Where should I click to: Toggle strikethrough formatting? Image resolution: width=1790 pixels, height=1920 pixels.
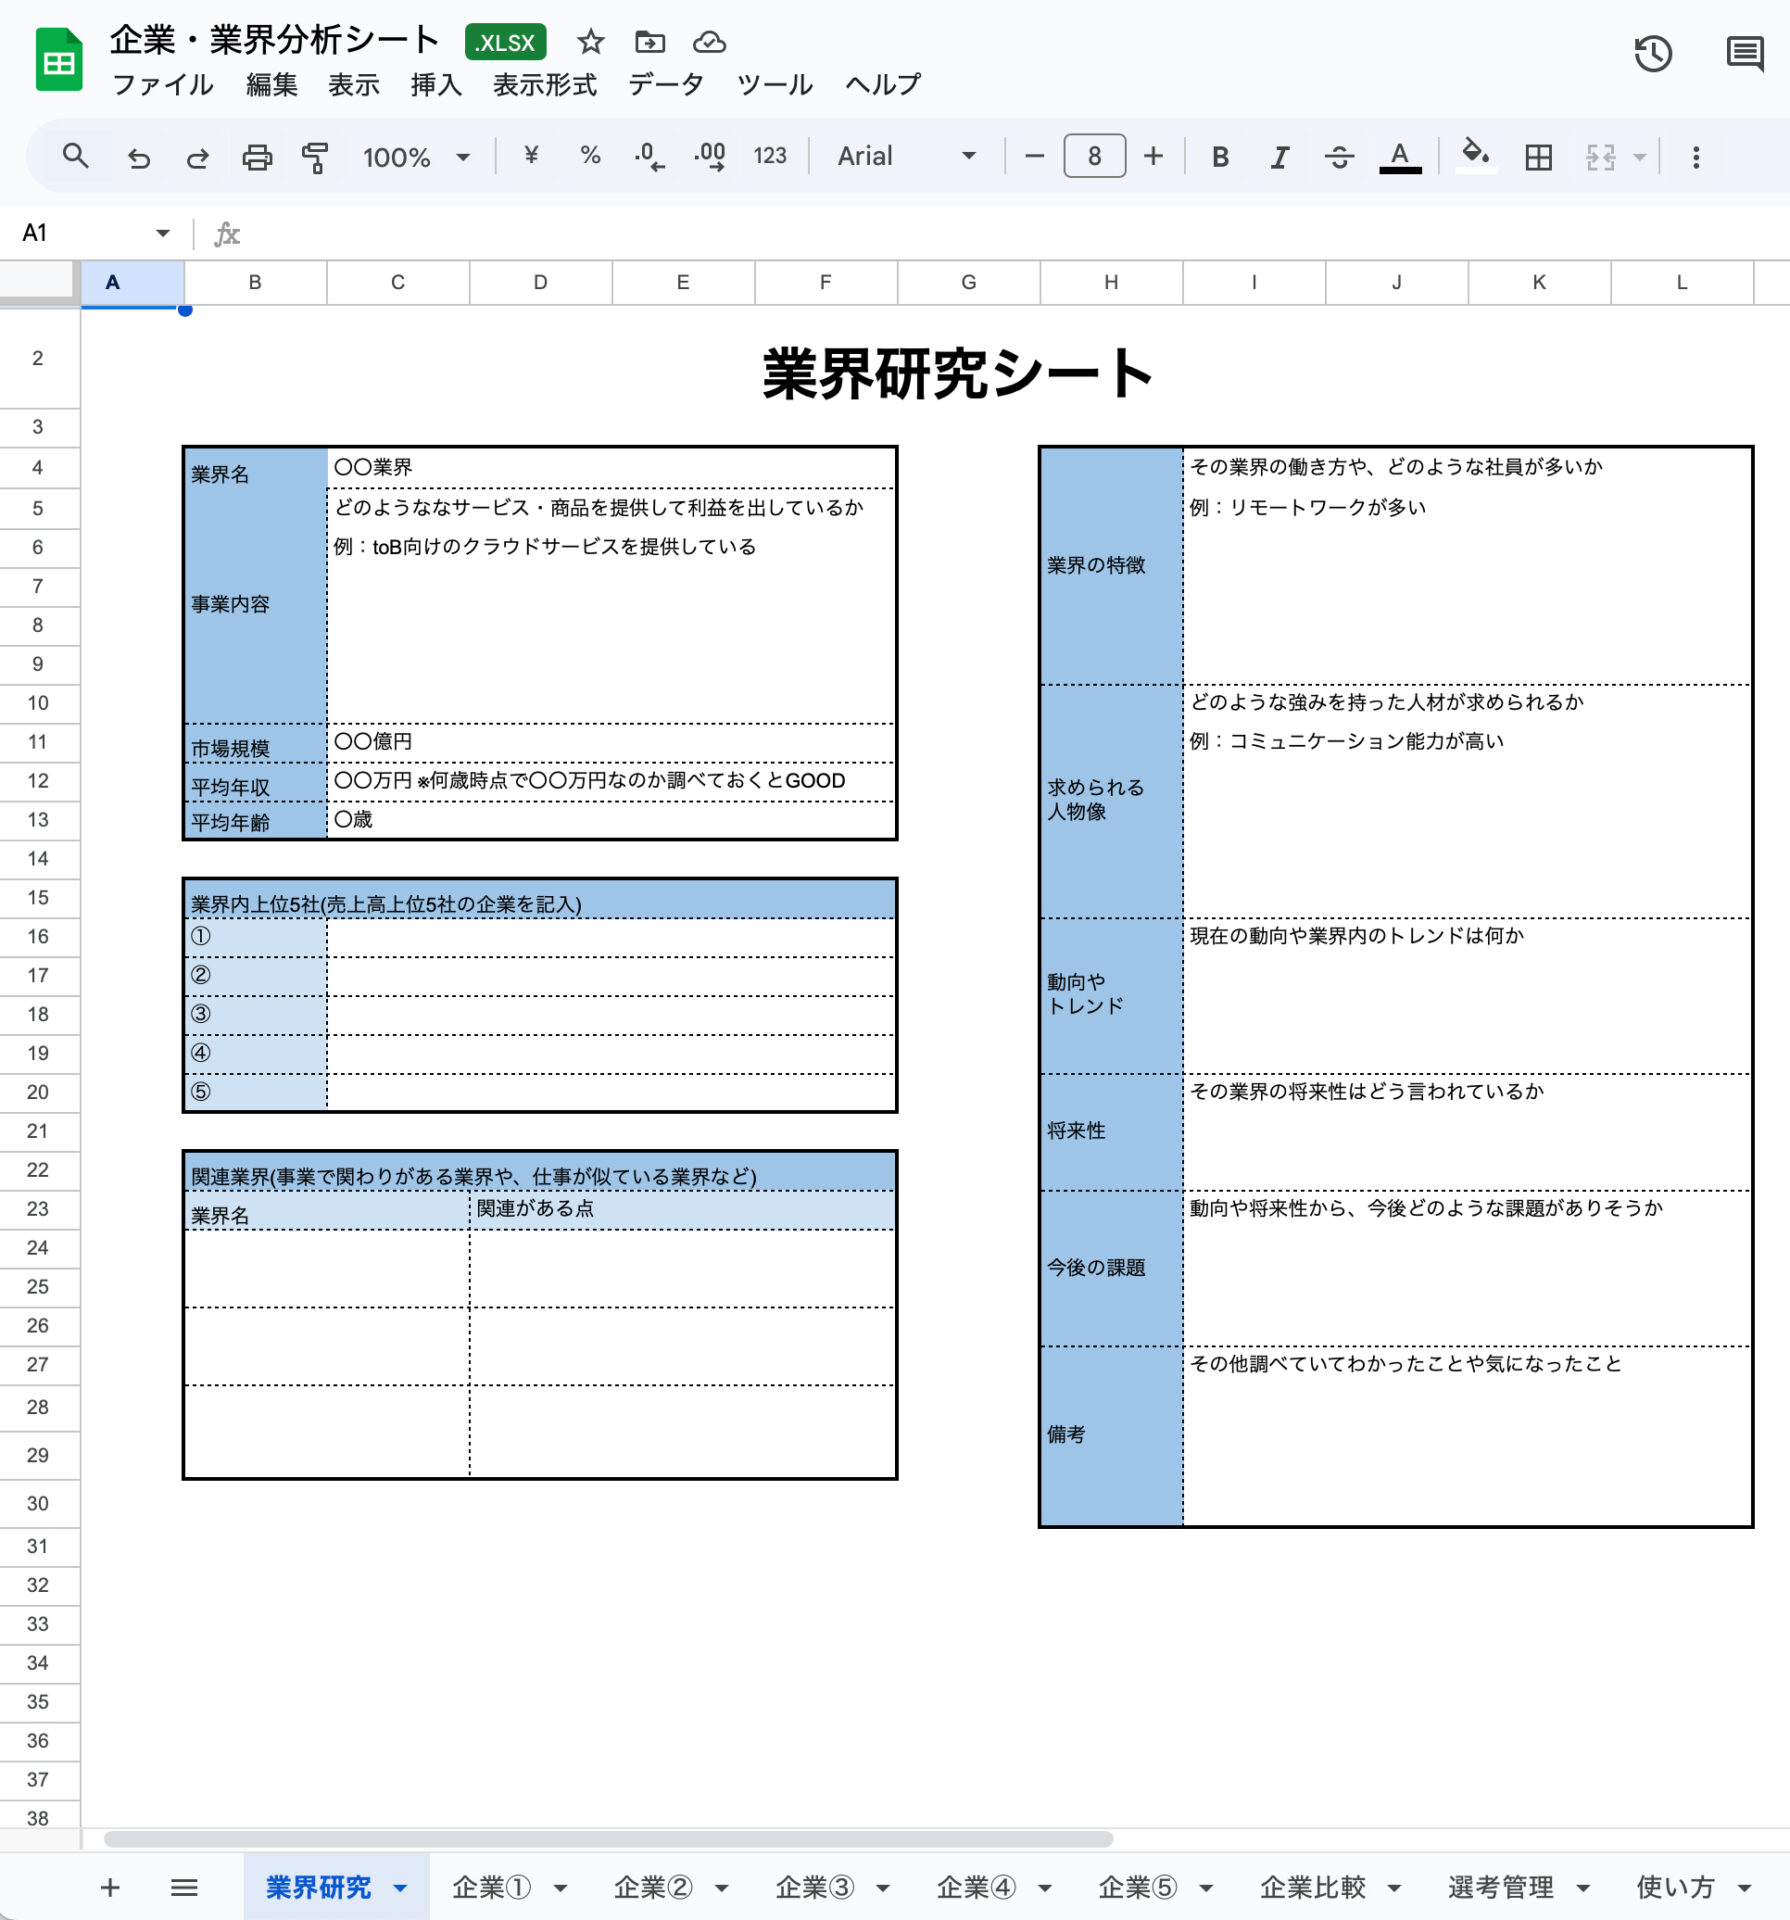[1339, 157]
